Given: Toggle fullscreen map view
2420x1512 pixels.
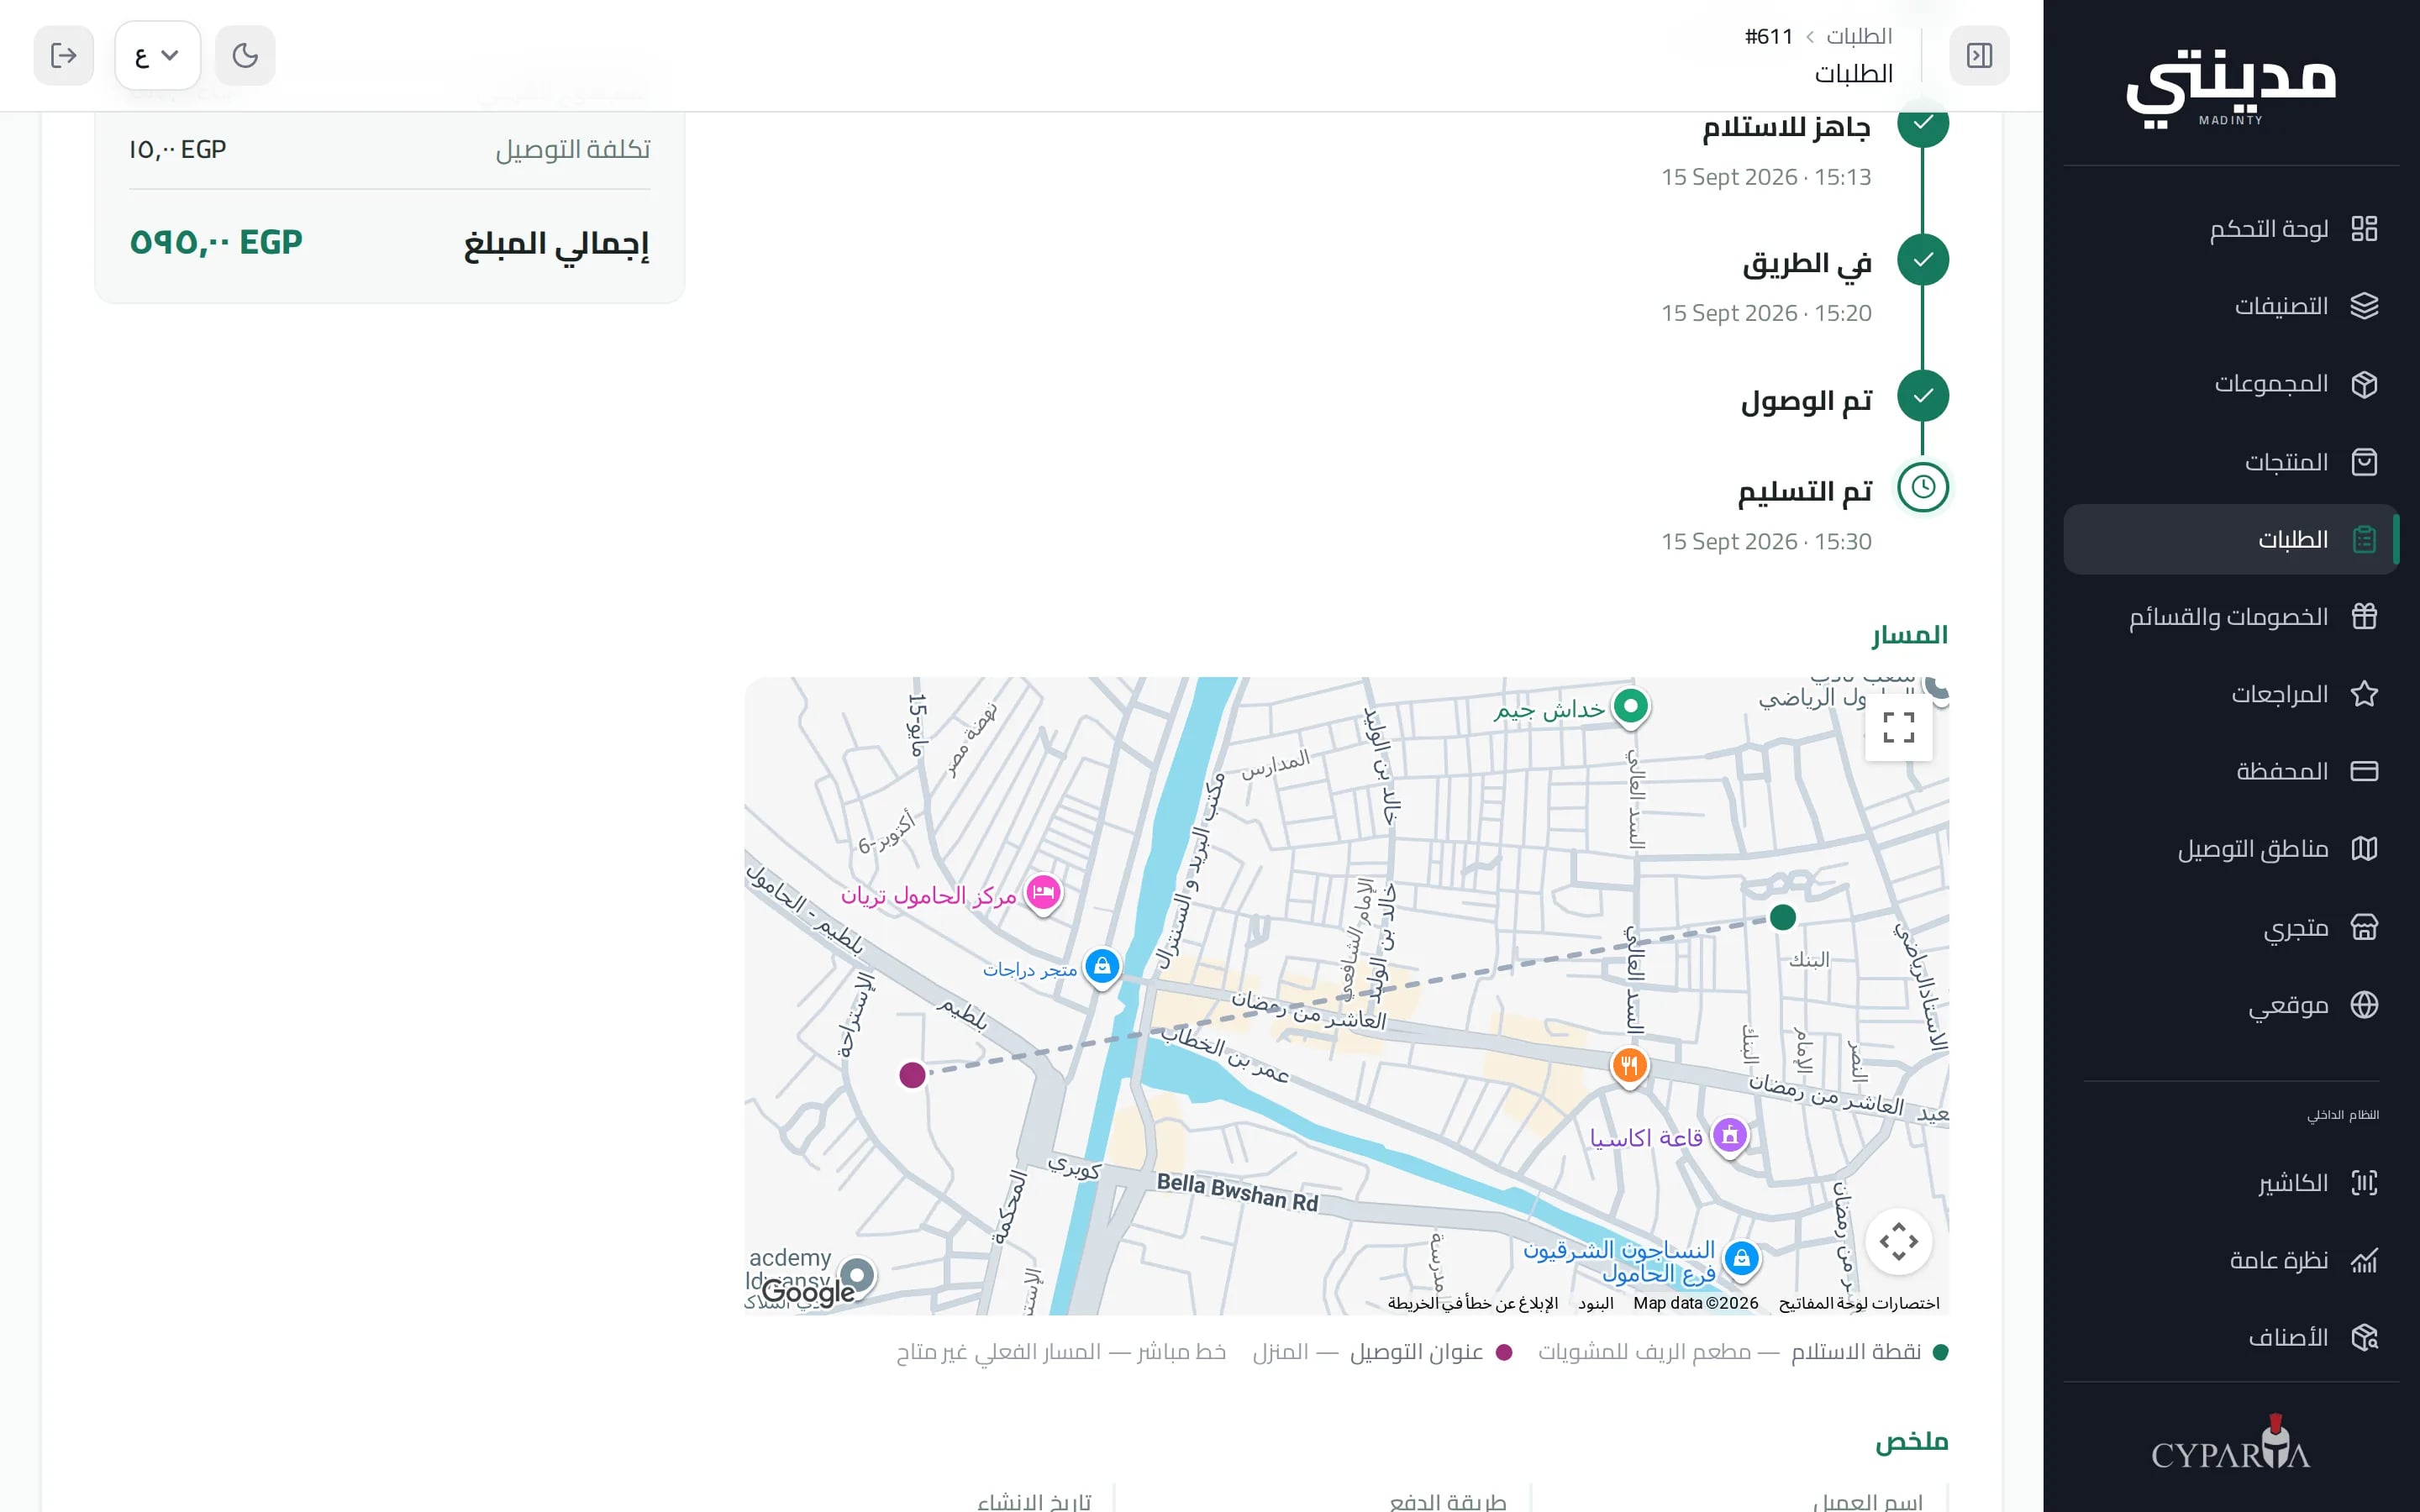Looking at the screenshot, I should (x=1898, y=727).
